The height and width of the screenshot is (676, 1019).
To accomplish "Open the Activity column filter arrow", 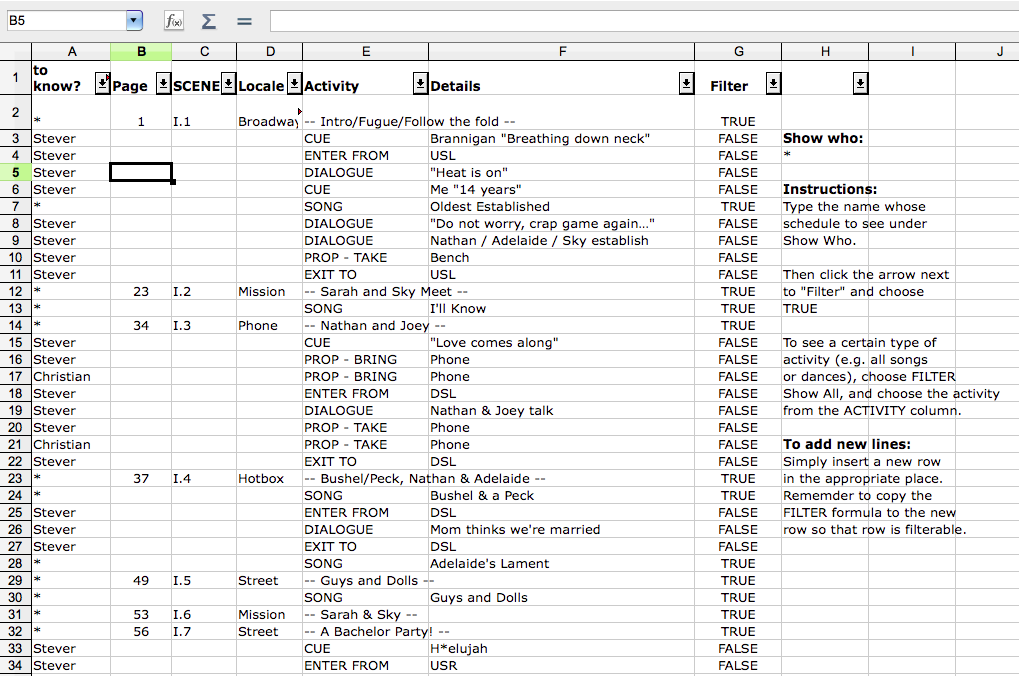I will pyautogui.click(x=420, y=84).
